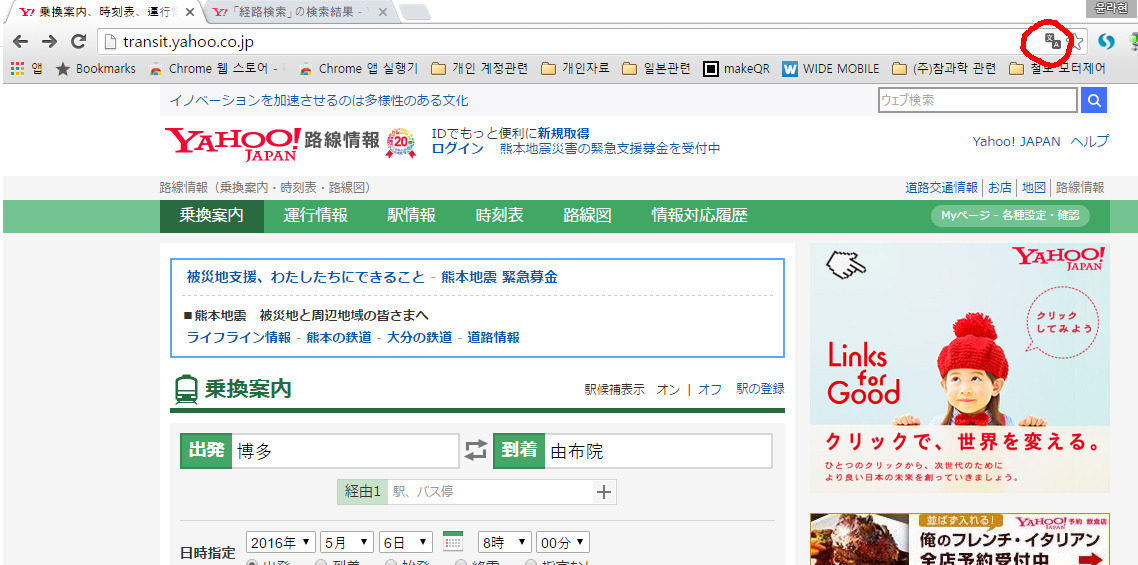Click the blue web search magnifier button
Image resolution: width=1138 pixels, height=565 pixels.
pos(1094,100)
